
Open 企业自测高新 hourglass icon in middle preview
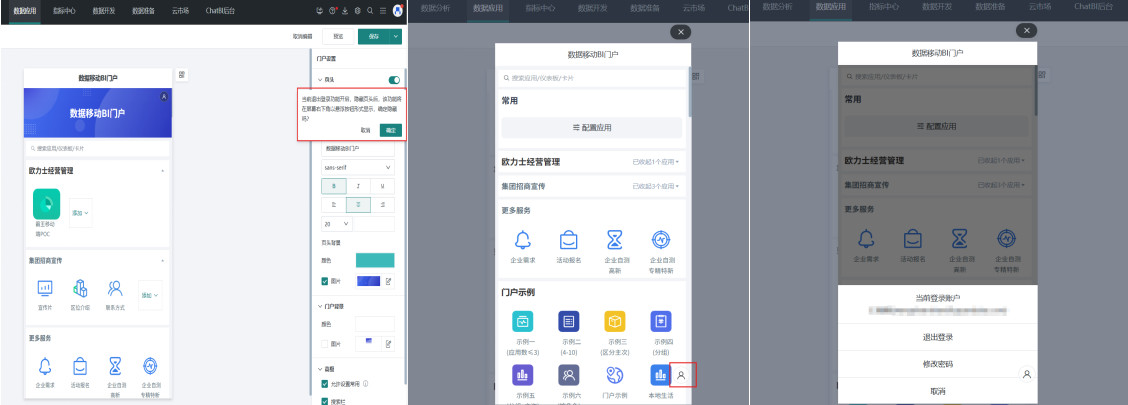pyautogui.click(x=614, y=240)
